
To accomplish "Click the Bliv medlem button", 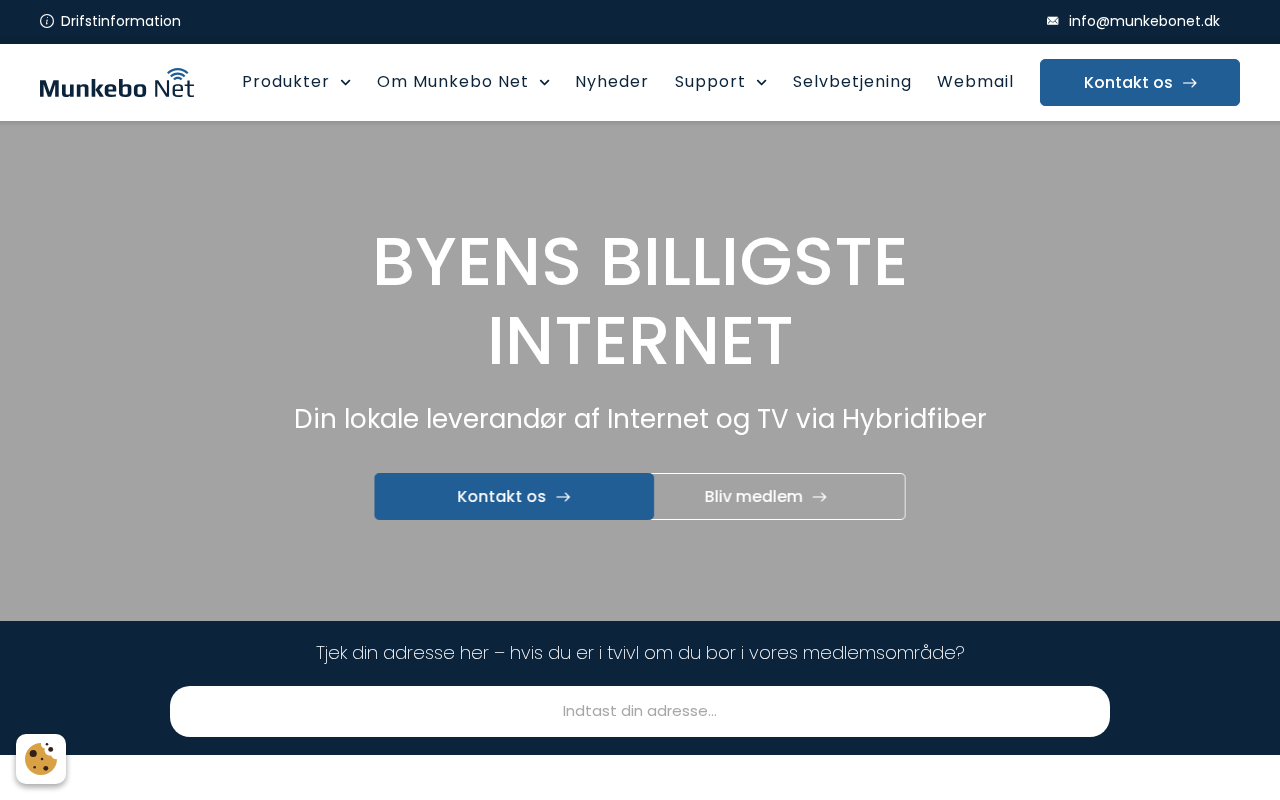I will [x=779, y=497].
